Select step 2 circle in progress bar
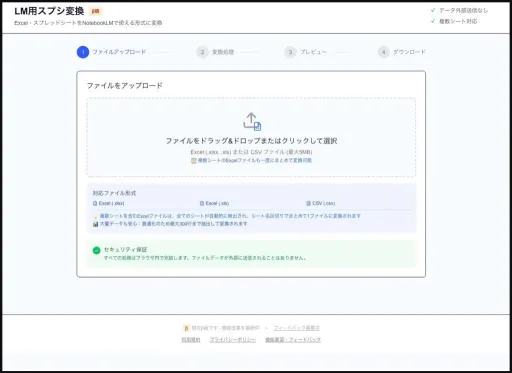512x373 pixels. tap(202, 52)
